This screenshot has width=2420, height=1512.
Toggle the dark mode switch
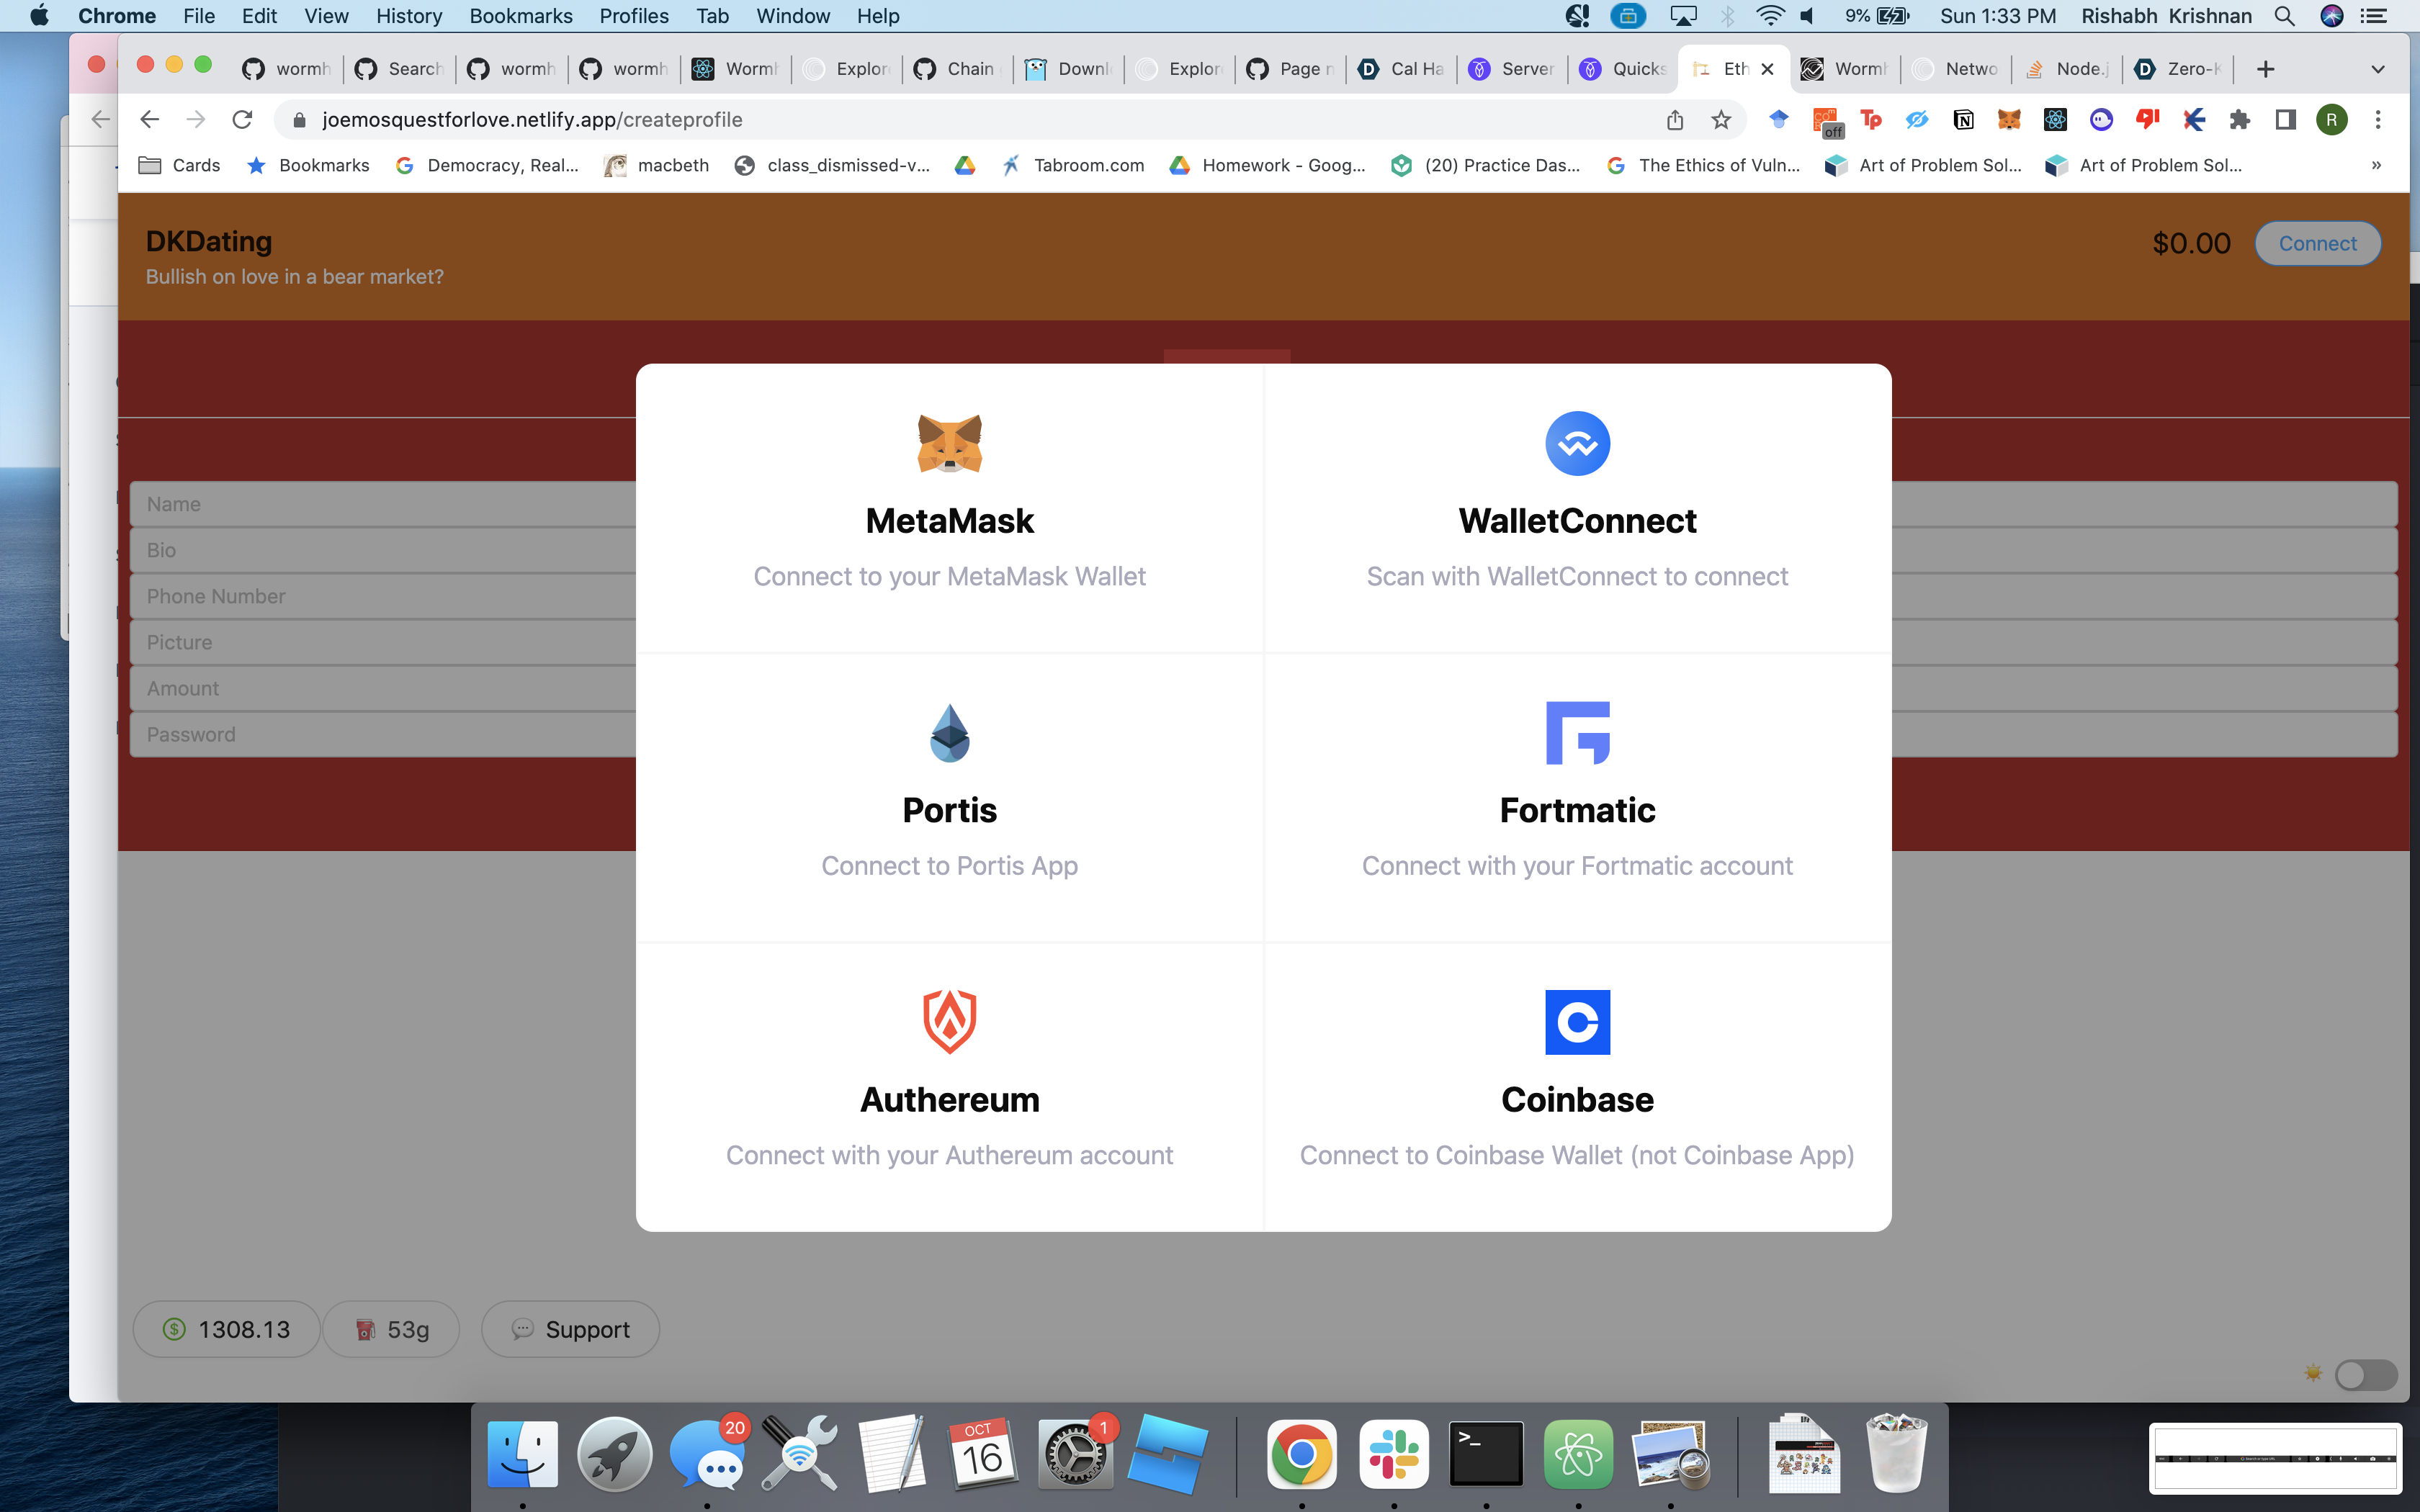click(2365, 1375)
